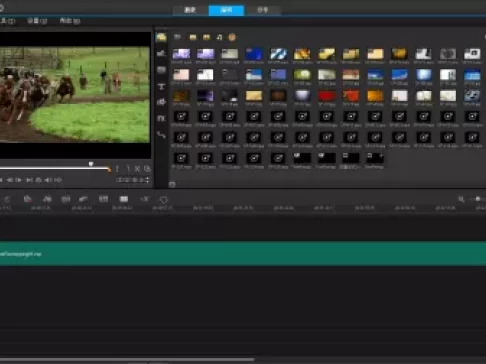This screenshot has width=486, height=364.
Task: Play the preview clip
Action: [19, 180]
